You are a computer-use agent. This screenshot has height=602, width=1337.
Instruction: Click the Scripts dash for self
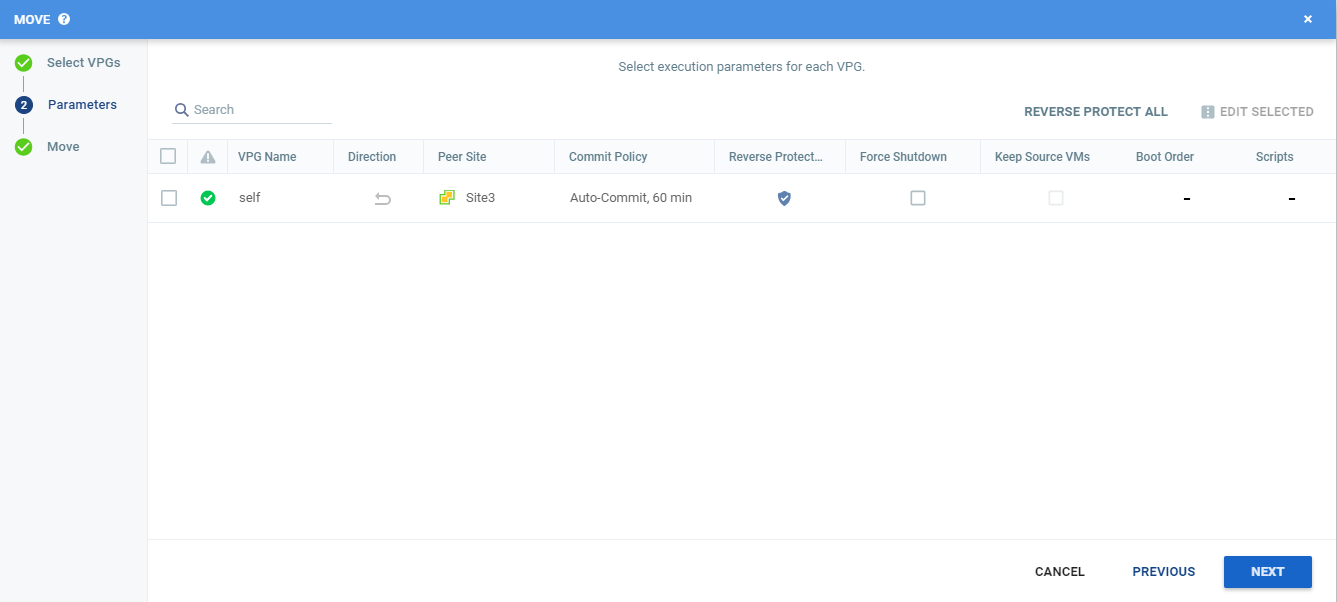[1292, 199]
